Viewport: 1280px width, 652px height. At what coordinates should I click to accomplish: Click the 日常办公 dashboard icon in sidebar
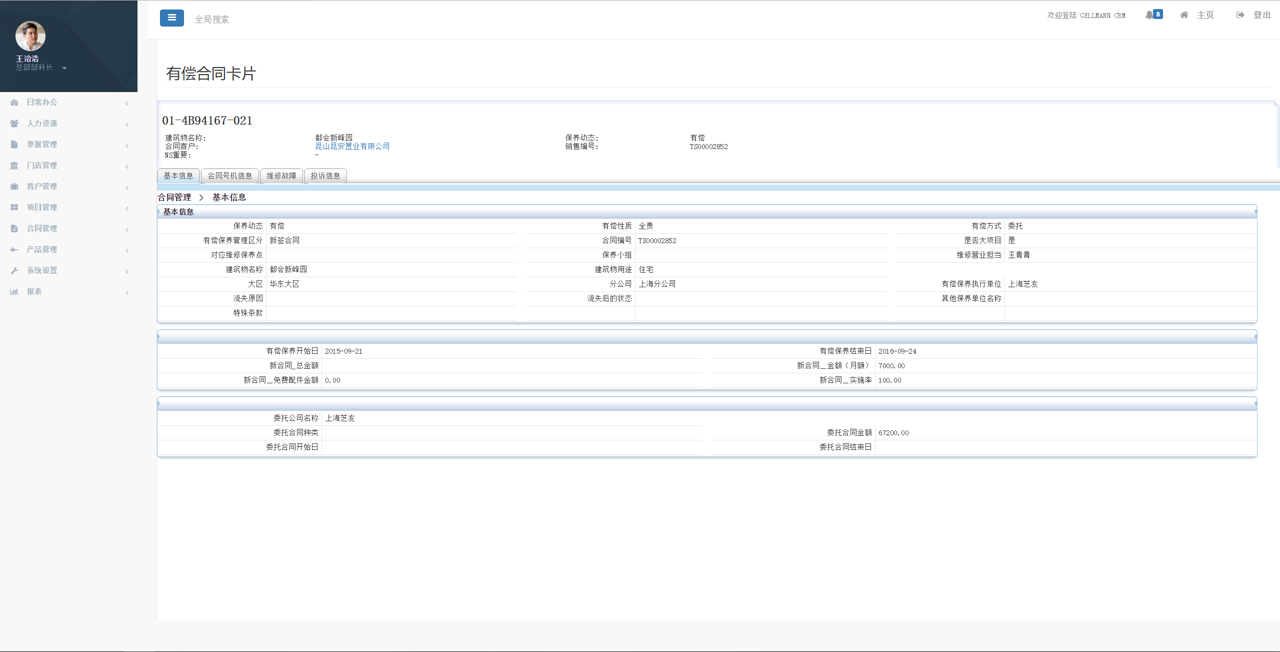click(14, 103)
